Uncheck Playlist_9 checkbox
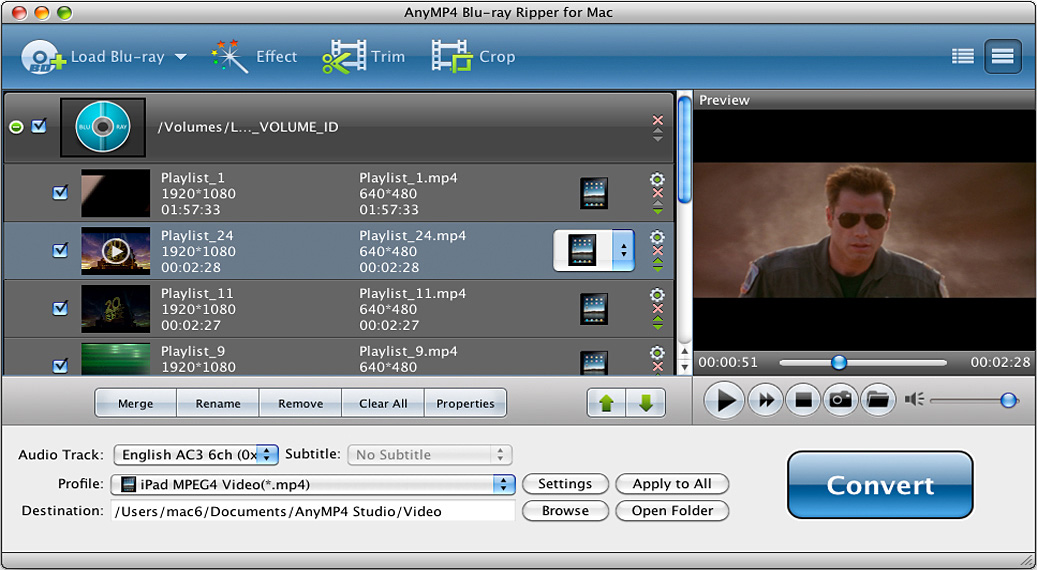1037x570 pixels. 60,365
